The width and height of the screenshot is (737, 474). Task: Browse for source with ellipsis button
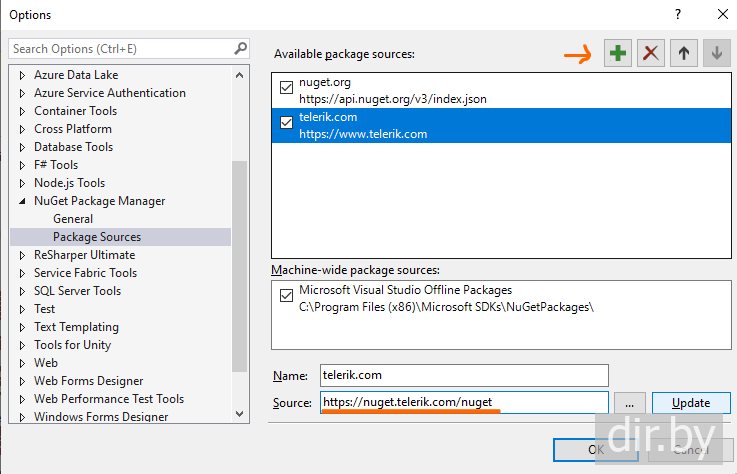629,403
